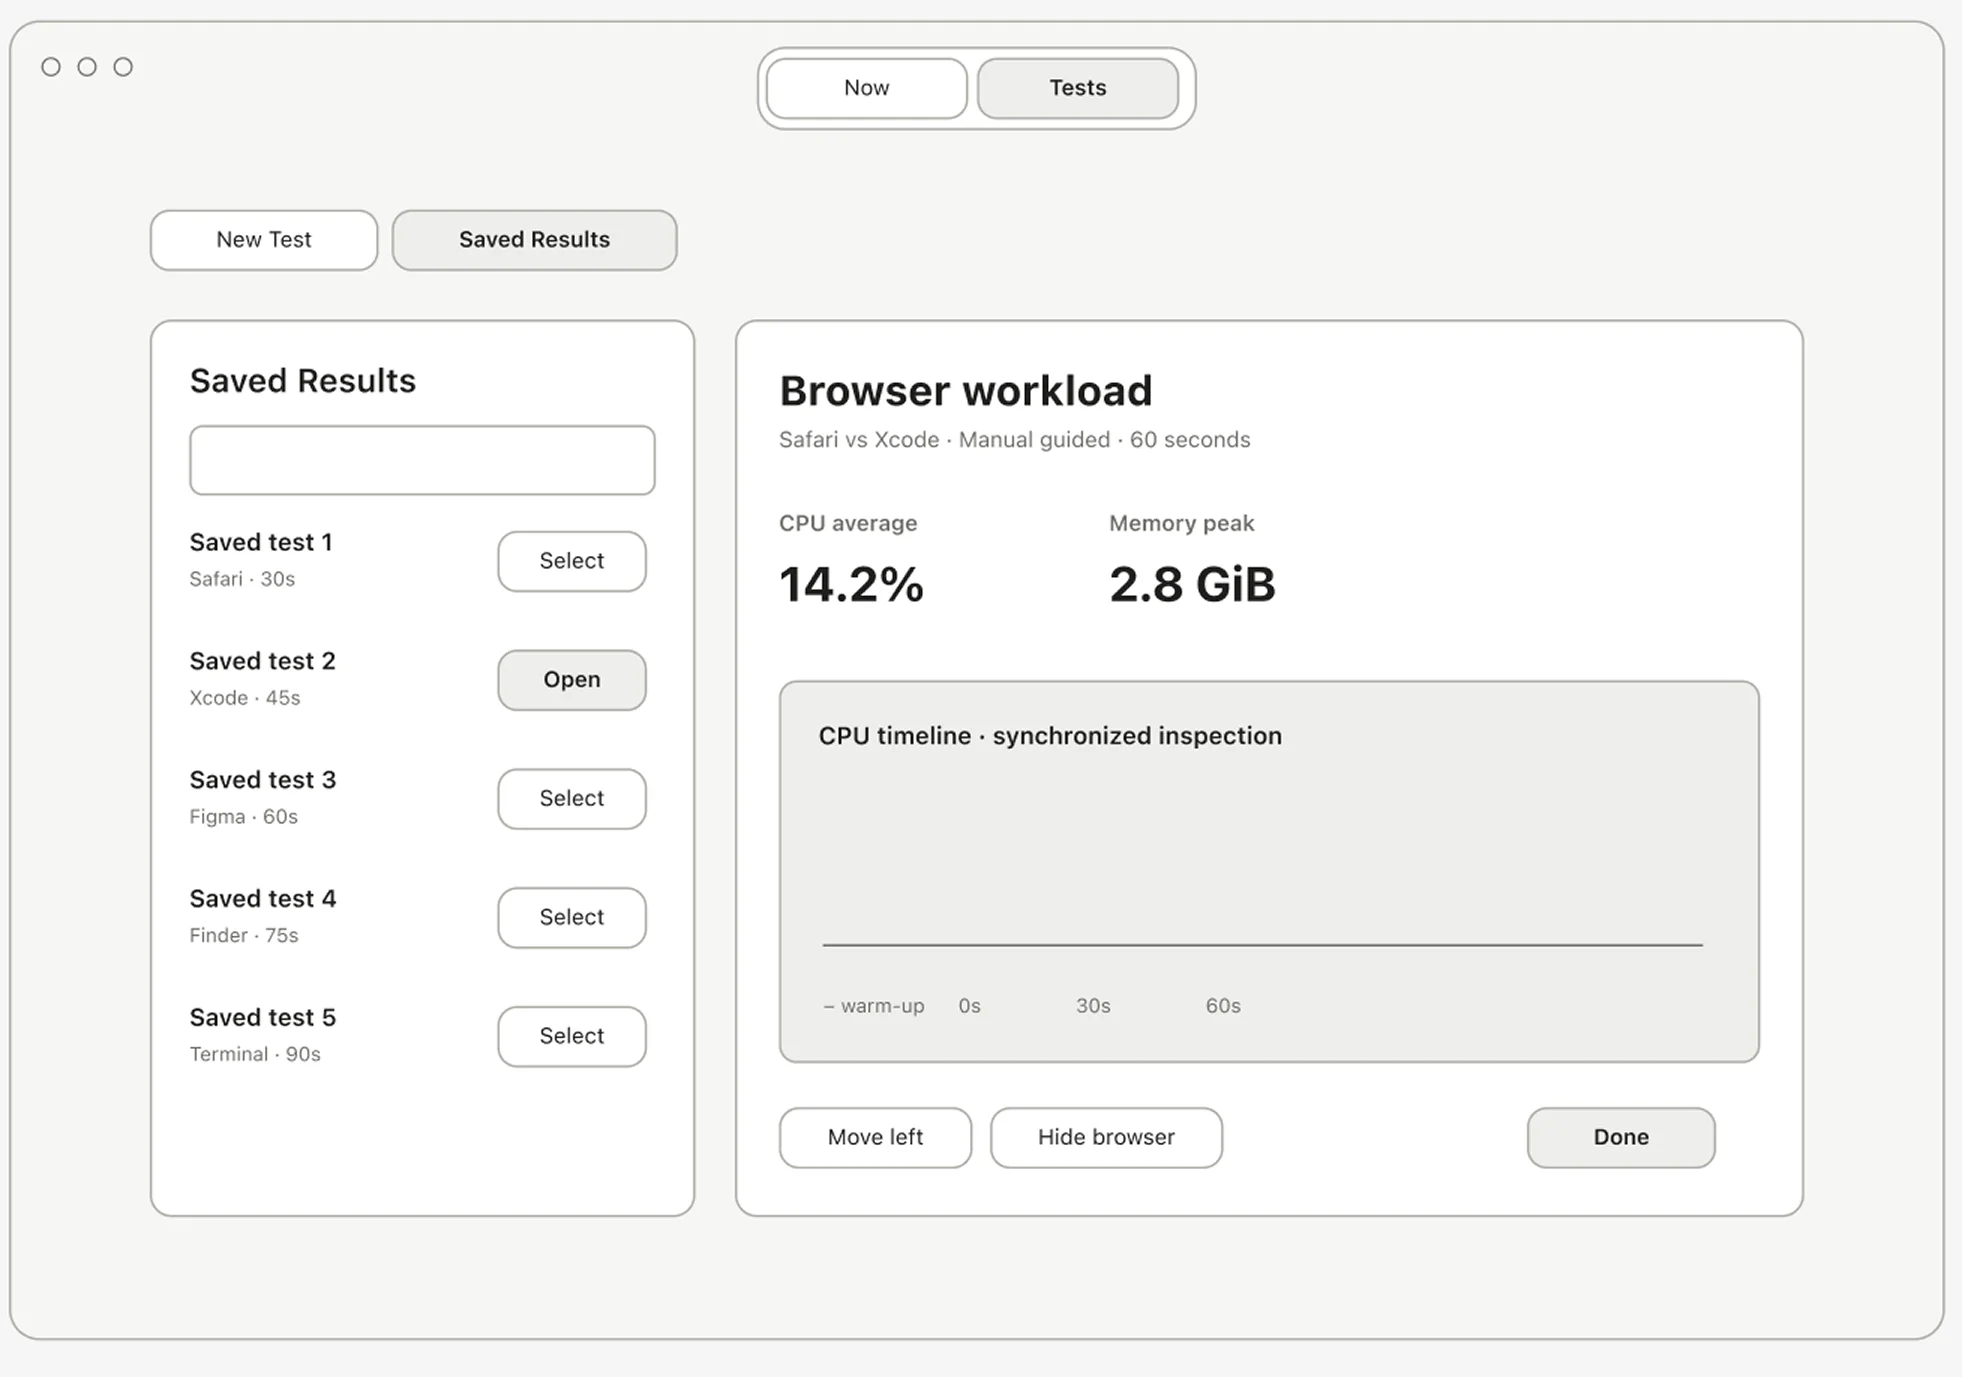The height and width of the screenshot is (1377, 1962).
Task: Click the Saved test 3 title
Action: click(263, 780)
